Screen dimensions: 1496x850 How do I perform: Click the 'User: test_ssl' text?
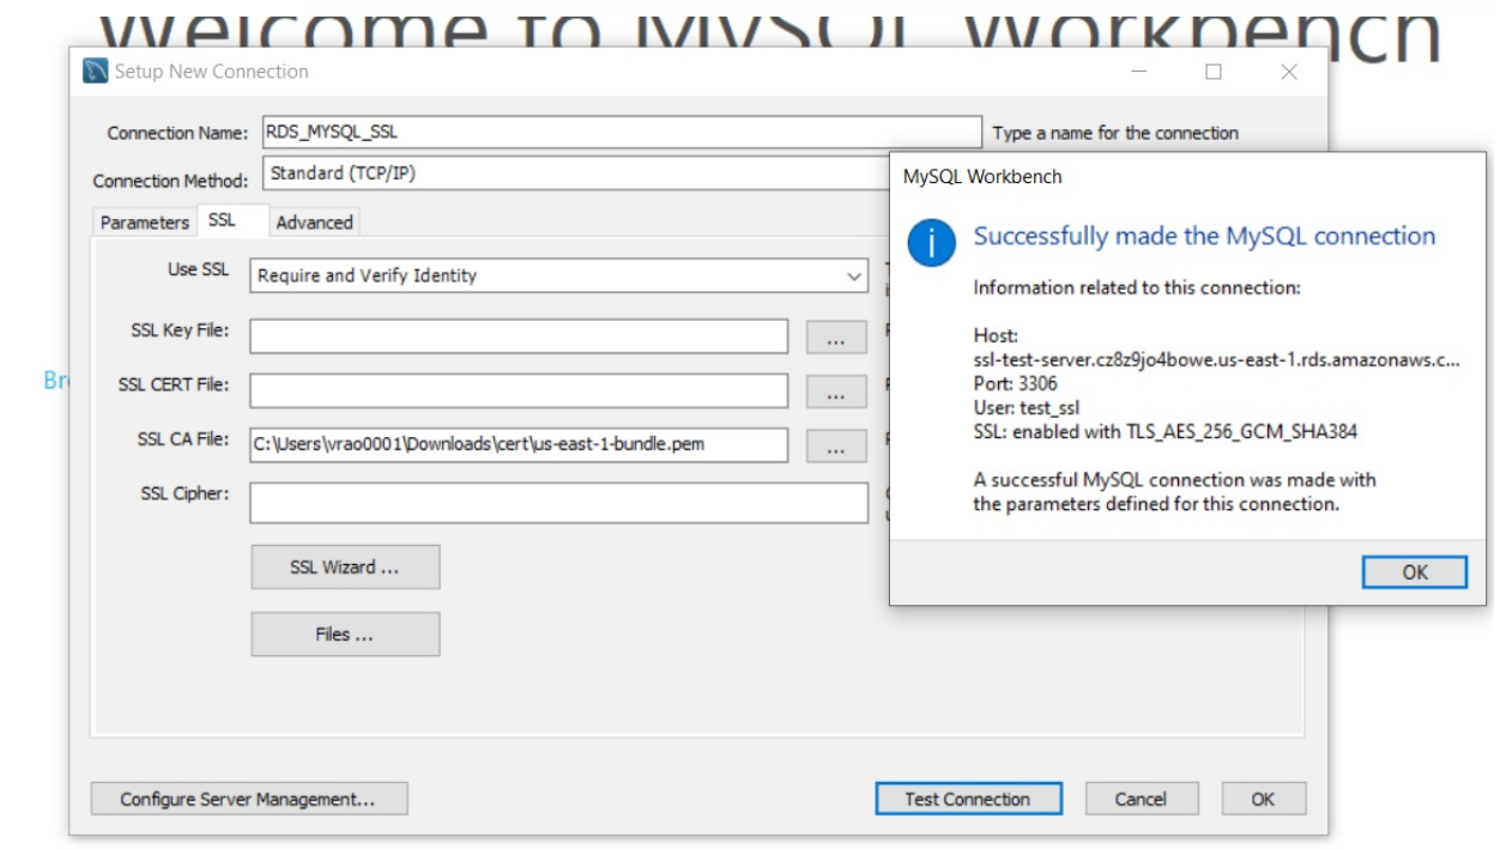(1026, 408)
